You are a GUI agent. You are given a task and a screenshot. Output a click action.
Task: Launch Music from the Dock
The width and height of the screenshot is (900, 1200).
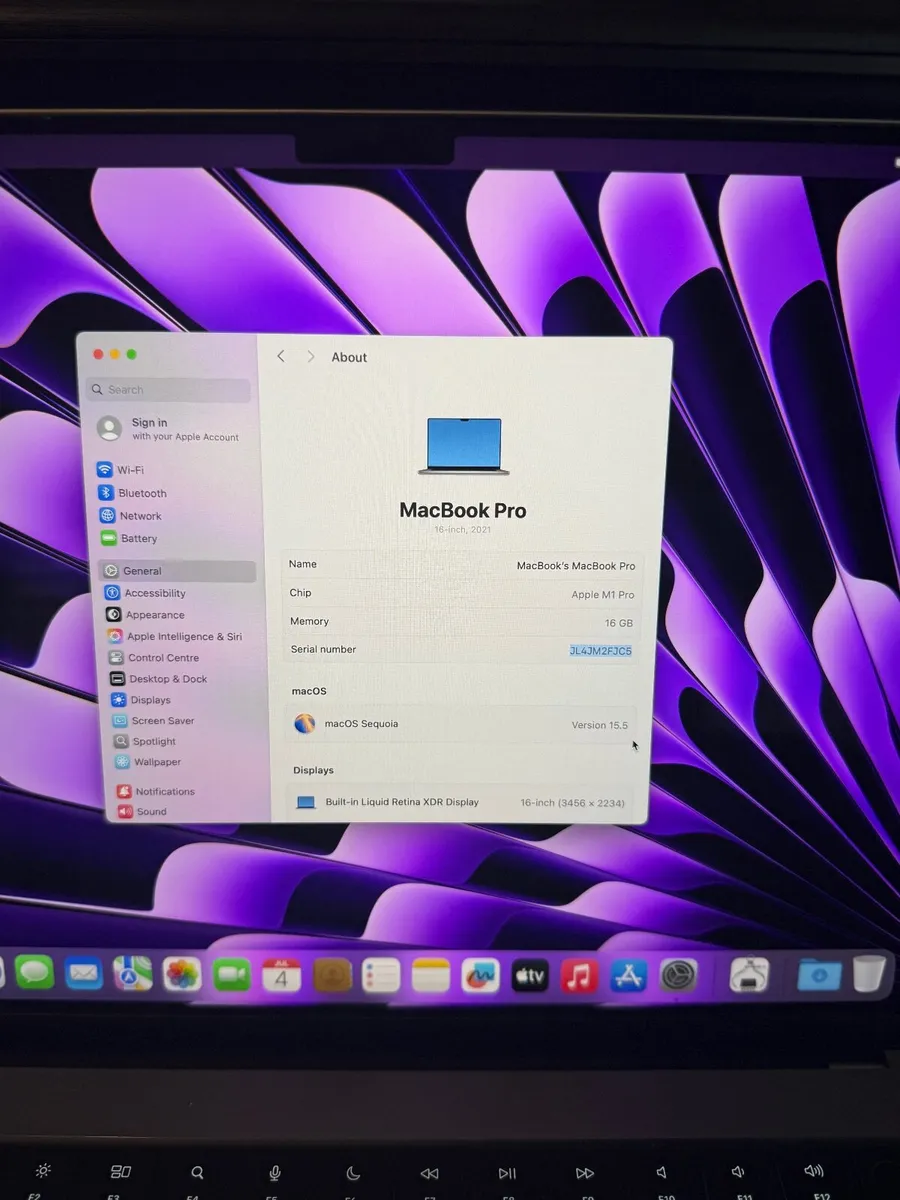pyautogui.click(x=580, y=975)
